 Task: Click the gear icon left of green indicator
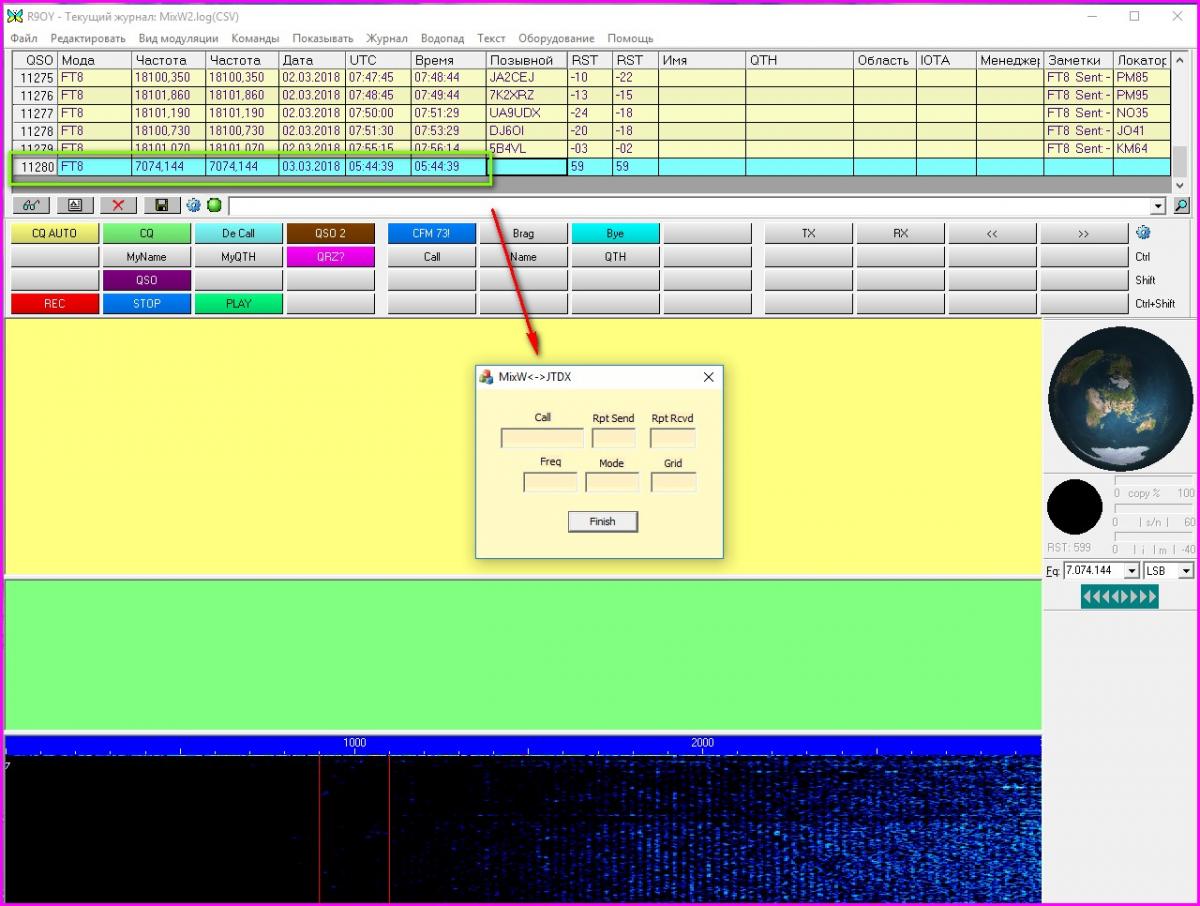pyautogui.click(x=194, y=205)
